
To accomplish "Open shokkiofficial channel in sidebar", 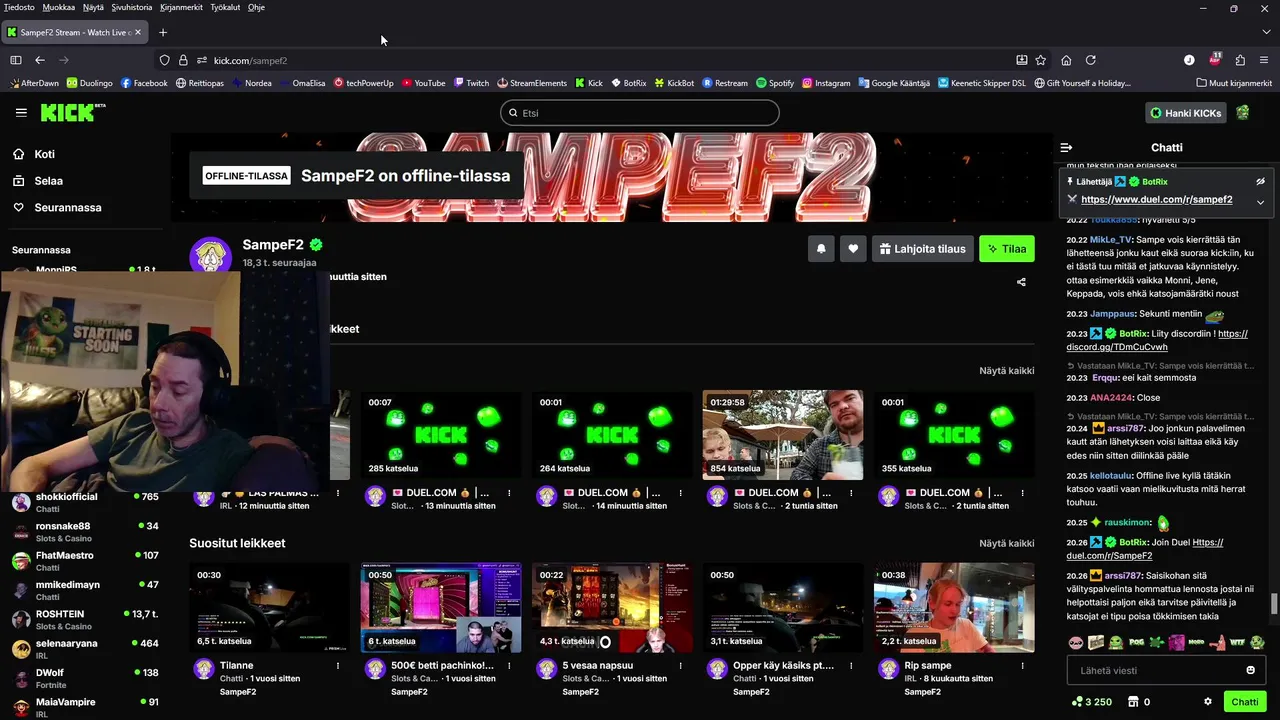I will 85,502.
